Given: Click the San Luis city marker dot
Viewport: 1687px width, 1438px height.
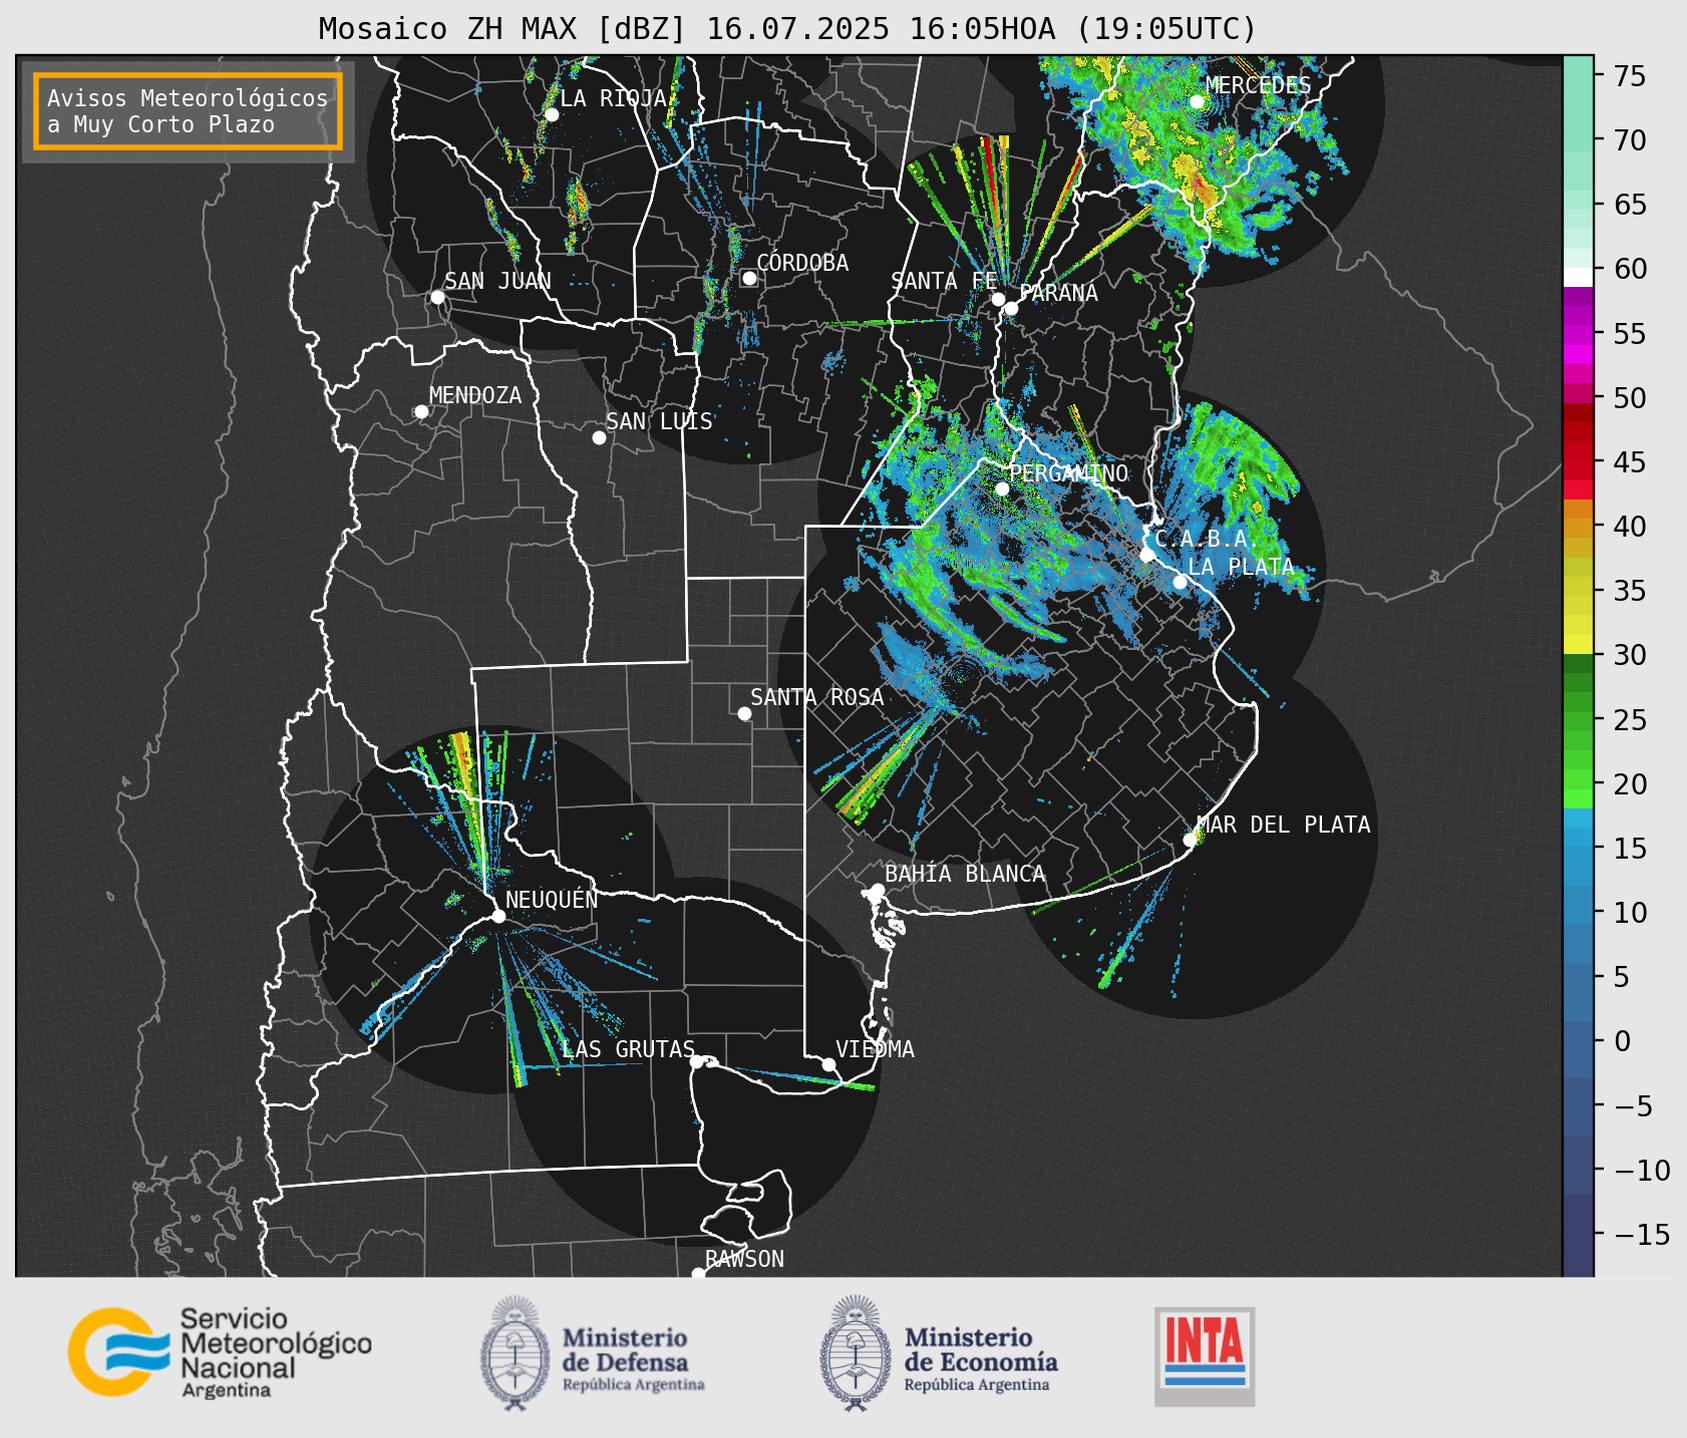Looking at the screenshot, I should coord(599,437).
